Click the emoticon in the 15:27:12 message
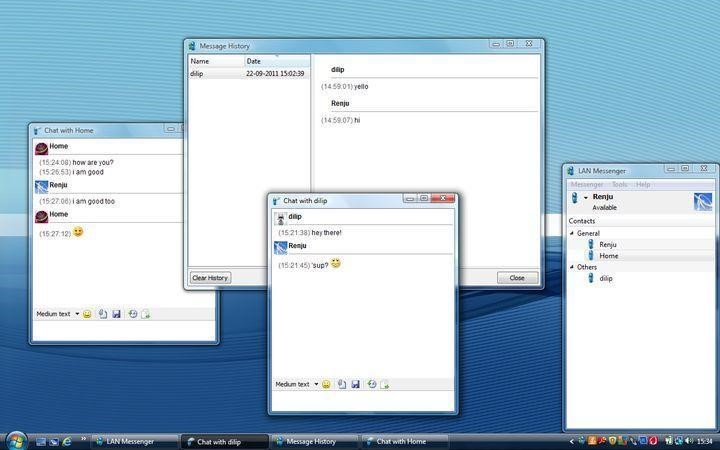 coord(78,231)
